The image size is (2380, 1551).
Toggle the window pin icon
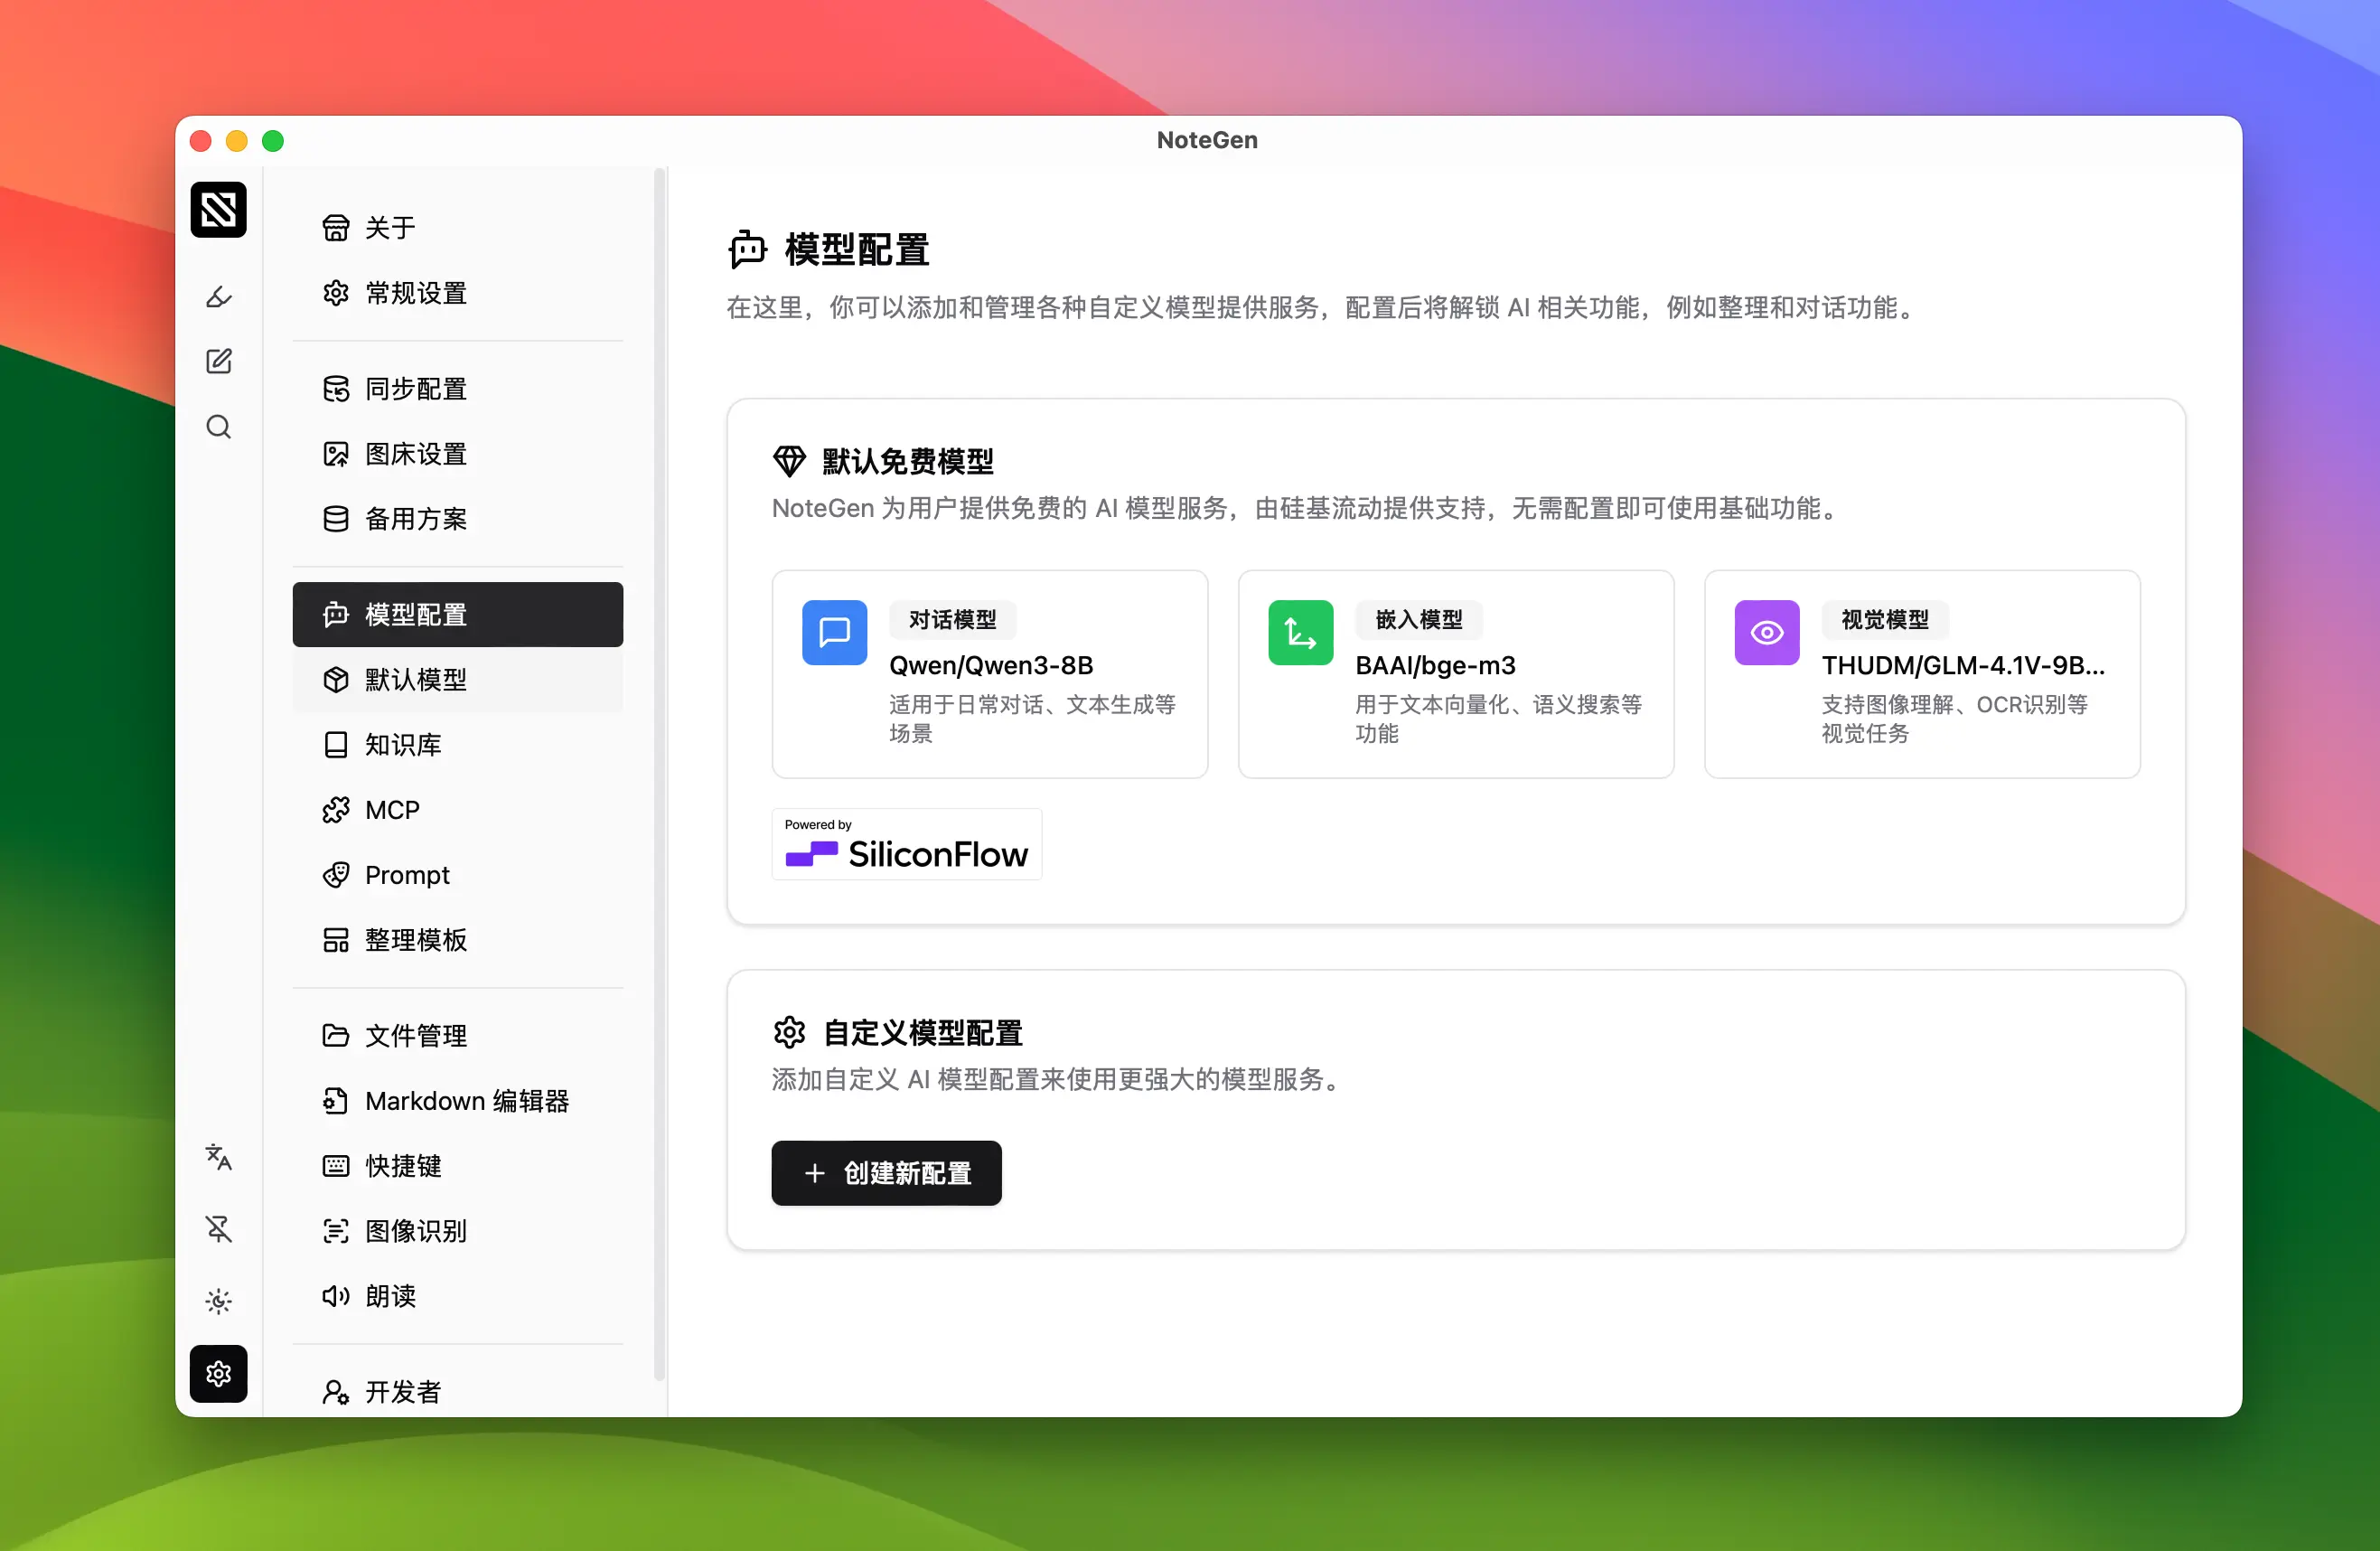coord(218,1229)
